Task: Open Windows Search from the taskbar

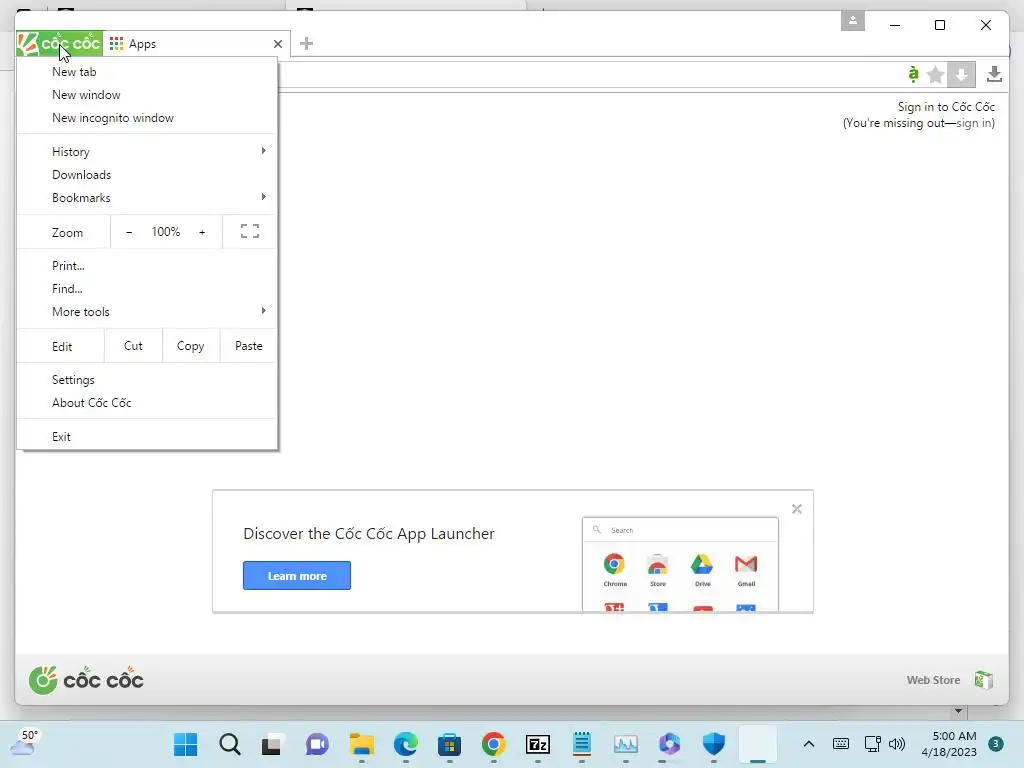Action: point(230,744)
